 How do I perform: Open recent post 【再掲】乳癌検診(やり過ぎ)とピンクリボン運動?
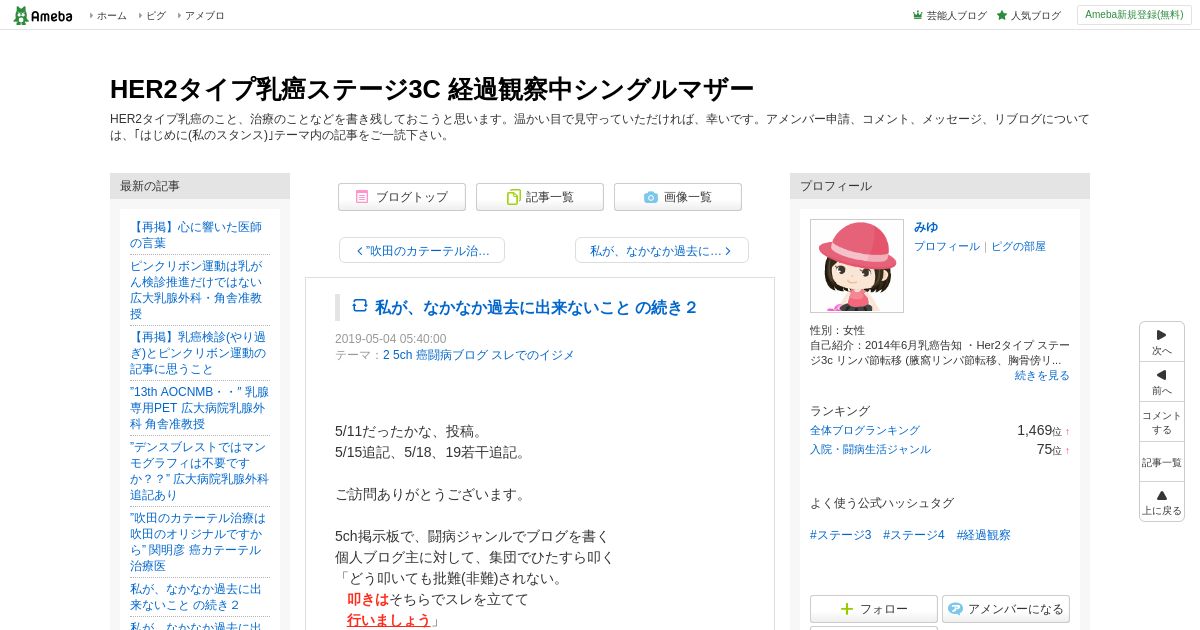click(199, 353)
